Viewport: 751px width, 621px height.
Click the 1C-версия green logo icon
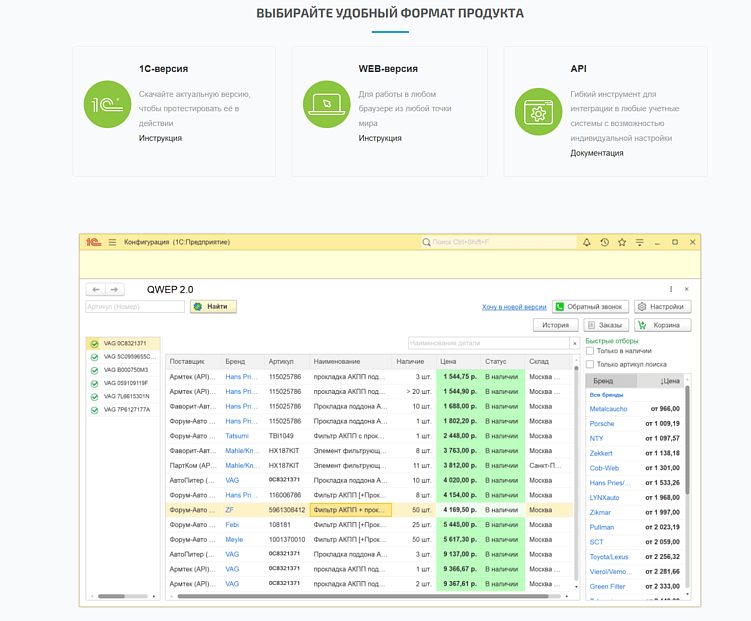coord(108,106)
